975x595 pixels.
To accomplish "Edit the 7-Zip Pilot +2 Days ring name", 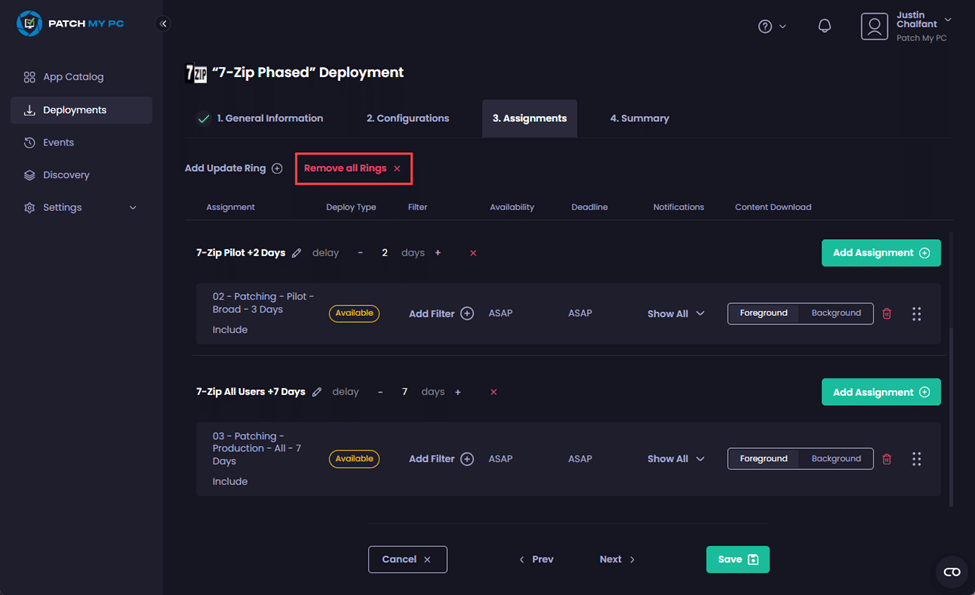I will pos(297,253).
